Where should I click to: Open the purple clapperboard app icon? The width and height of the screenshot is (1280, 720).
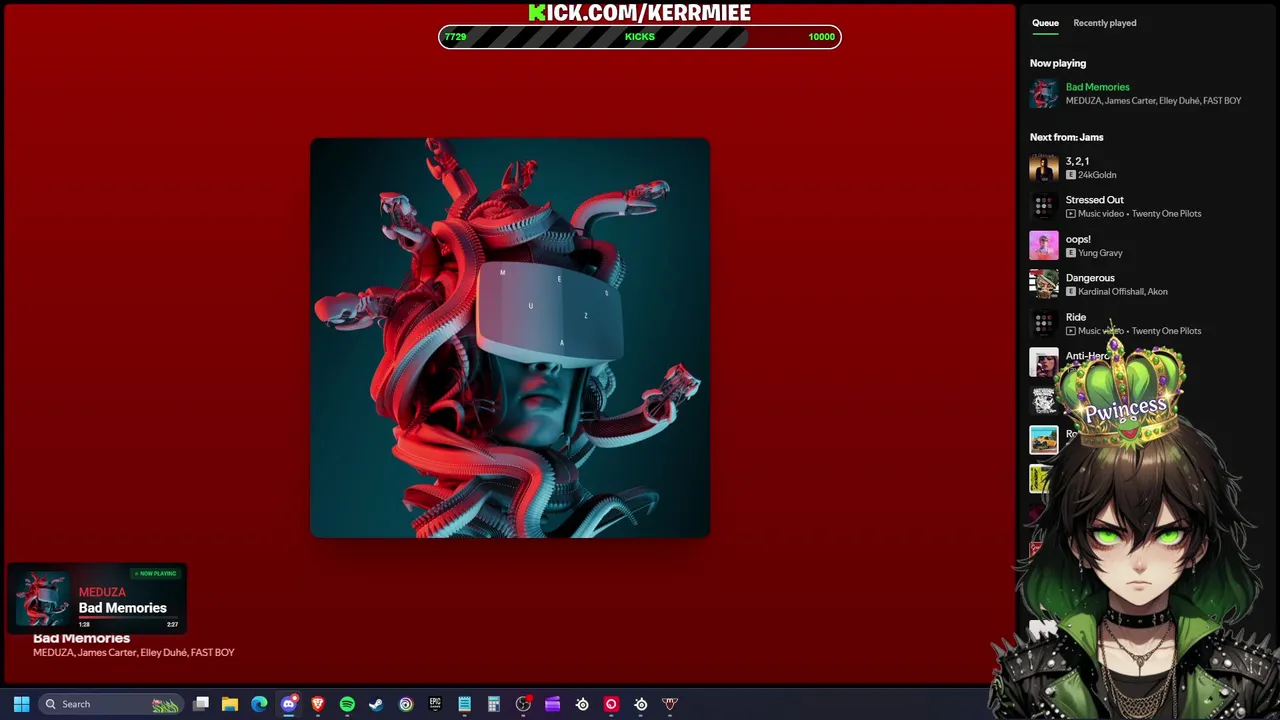tap(552, 704)
